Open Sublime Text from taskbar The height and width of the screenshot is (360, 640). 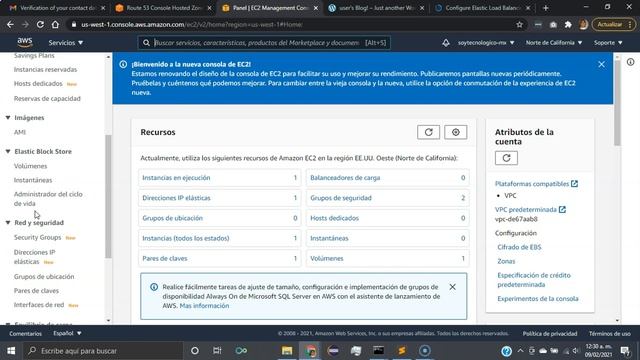tap(402, 351)
